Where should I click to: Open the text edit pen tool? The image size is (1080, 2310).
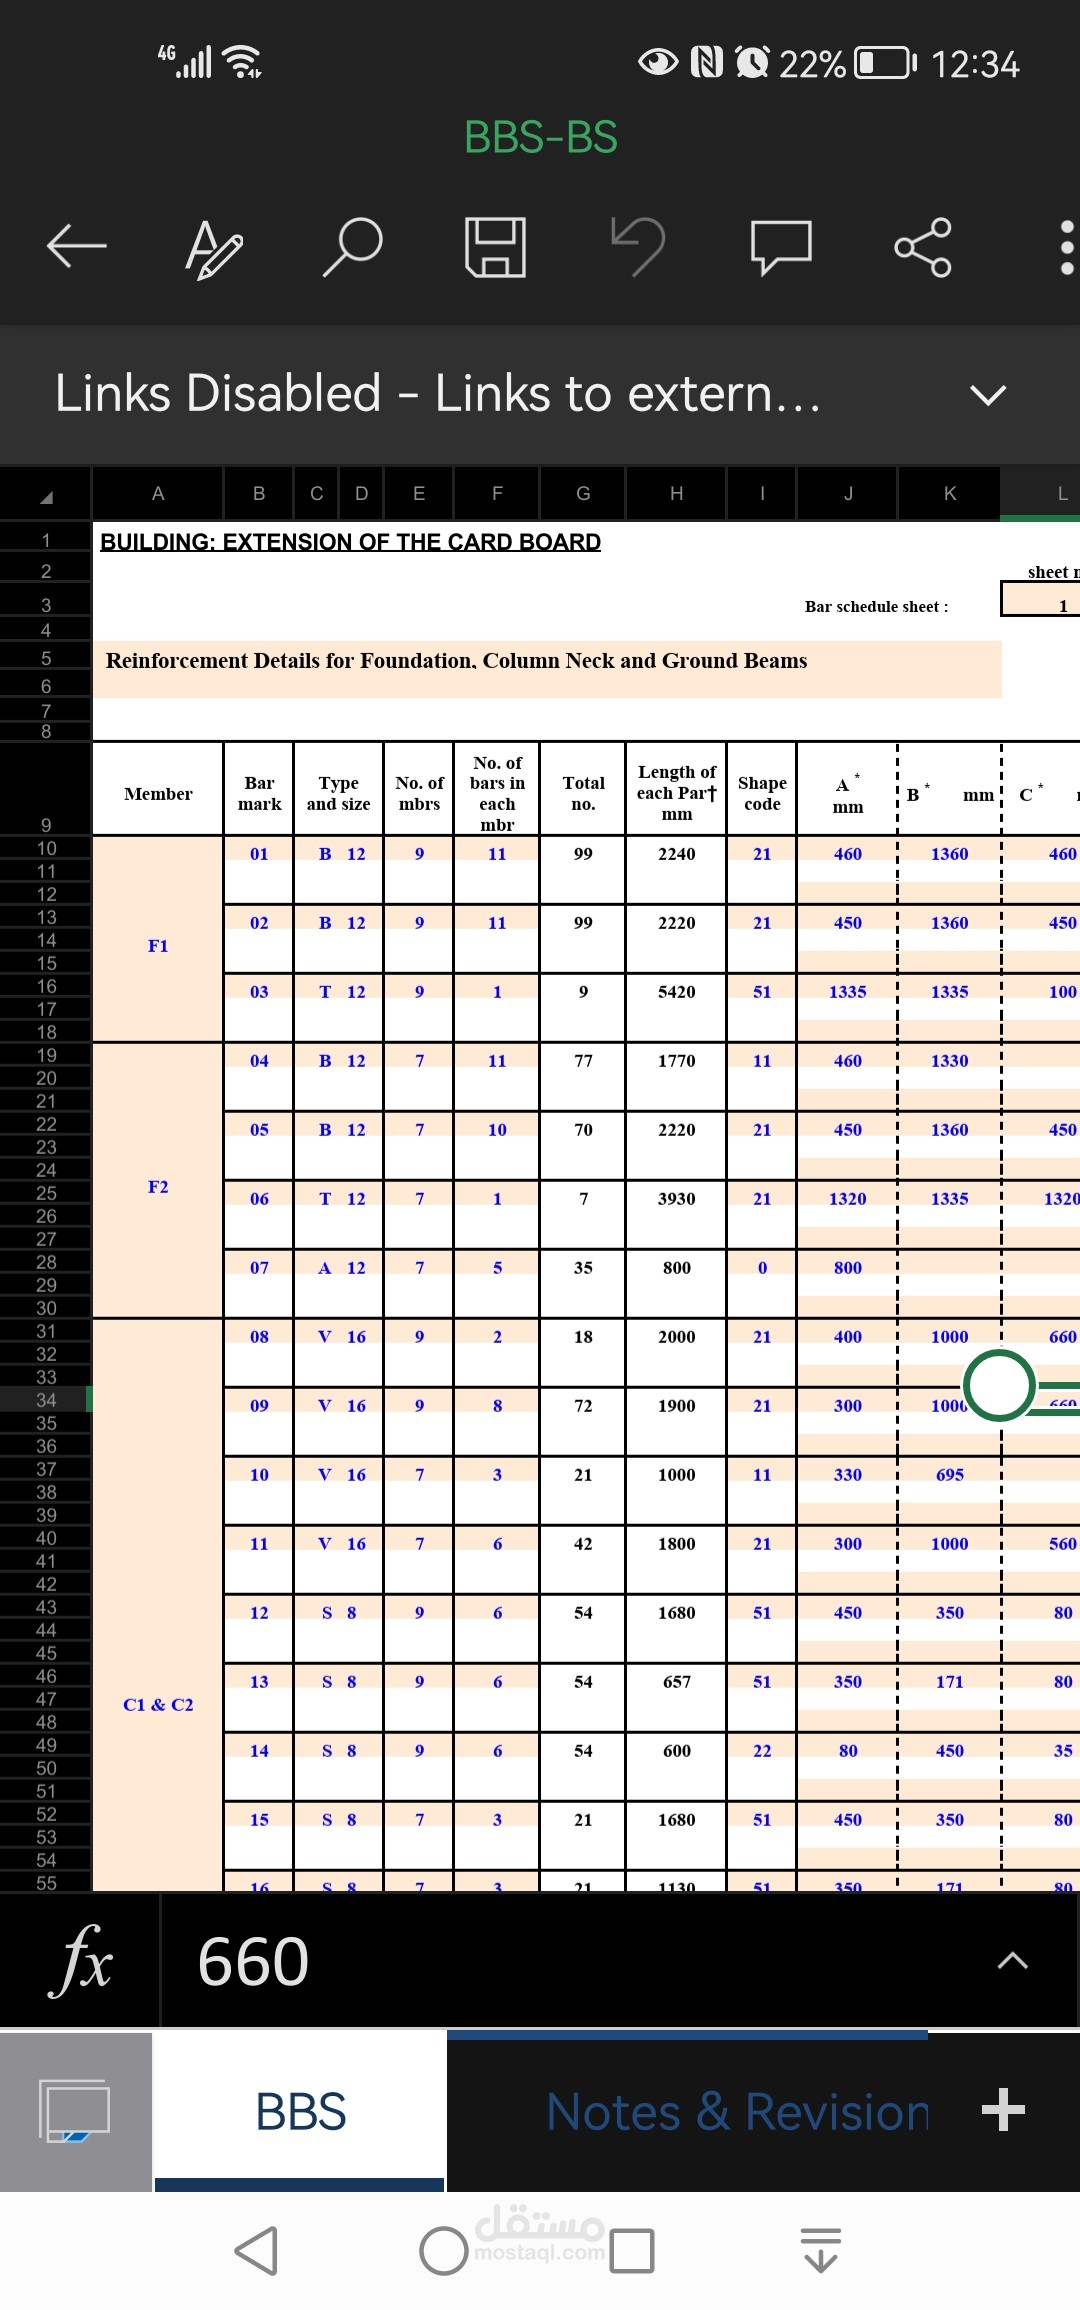[x=213, y=248]
